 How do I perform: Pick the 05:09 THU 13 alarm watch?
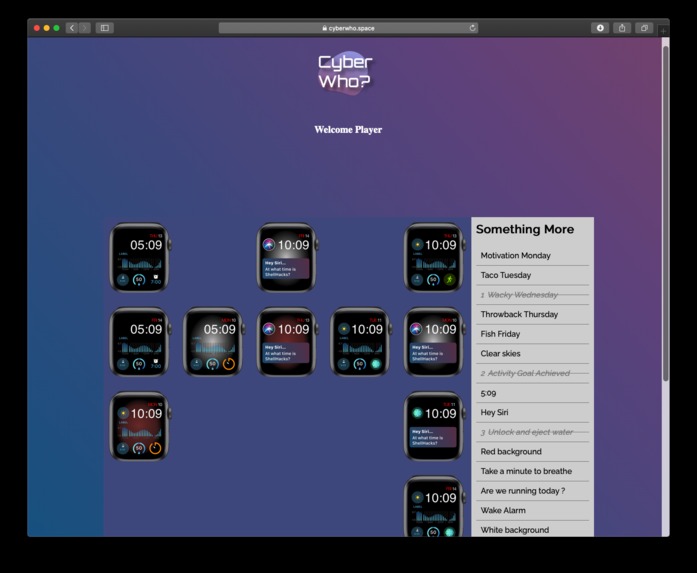[x=140, y=257]
